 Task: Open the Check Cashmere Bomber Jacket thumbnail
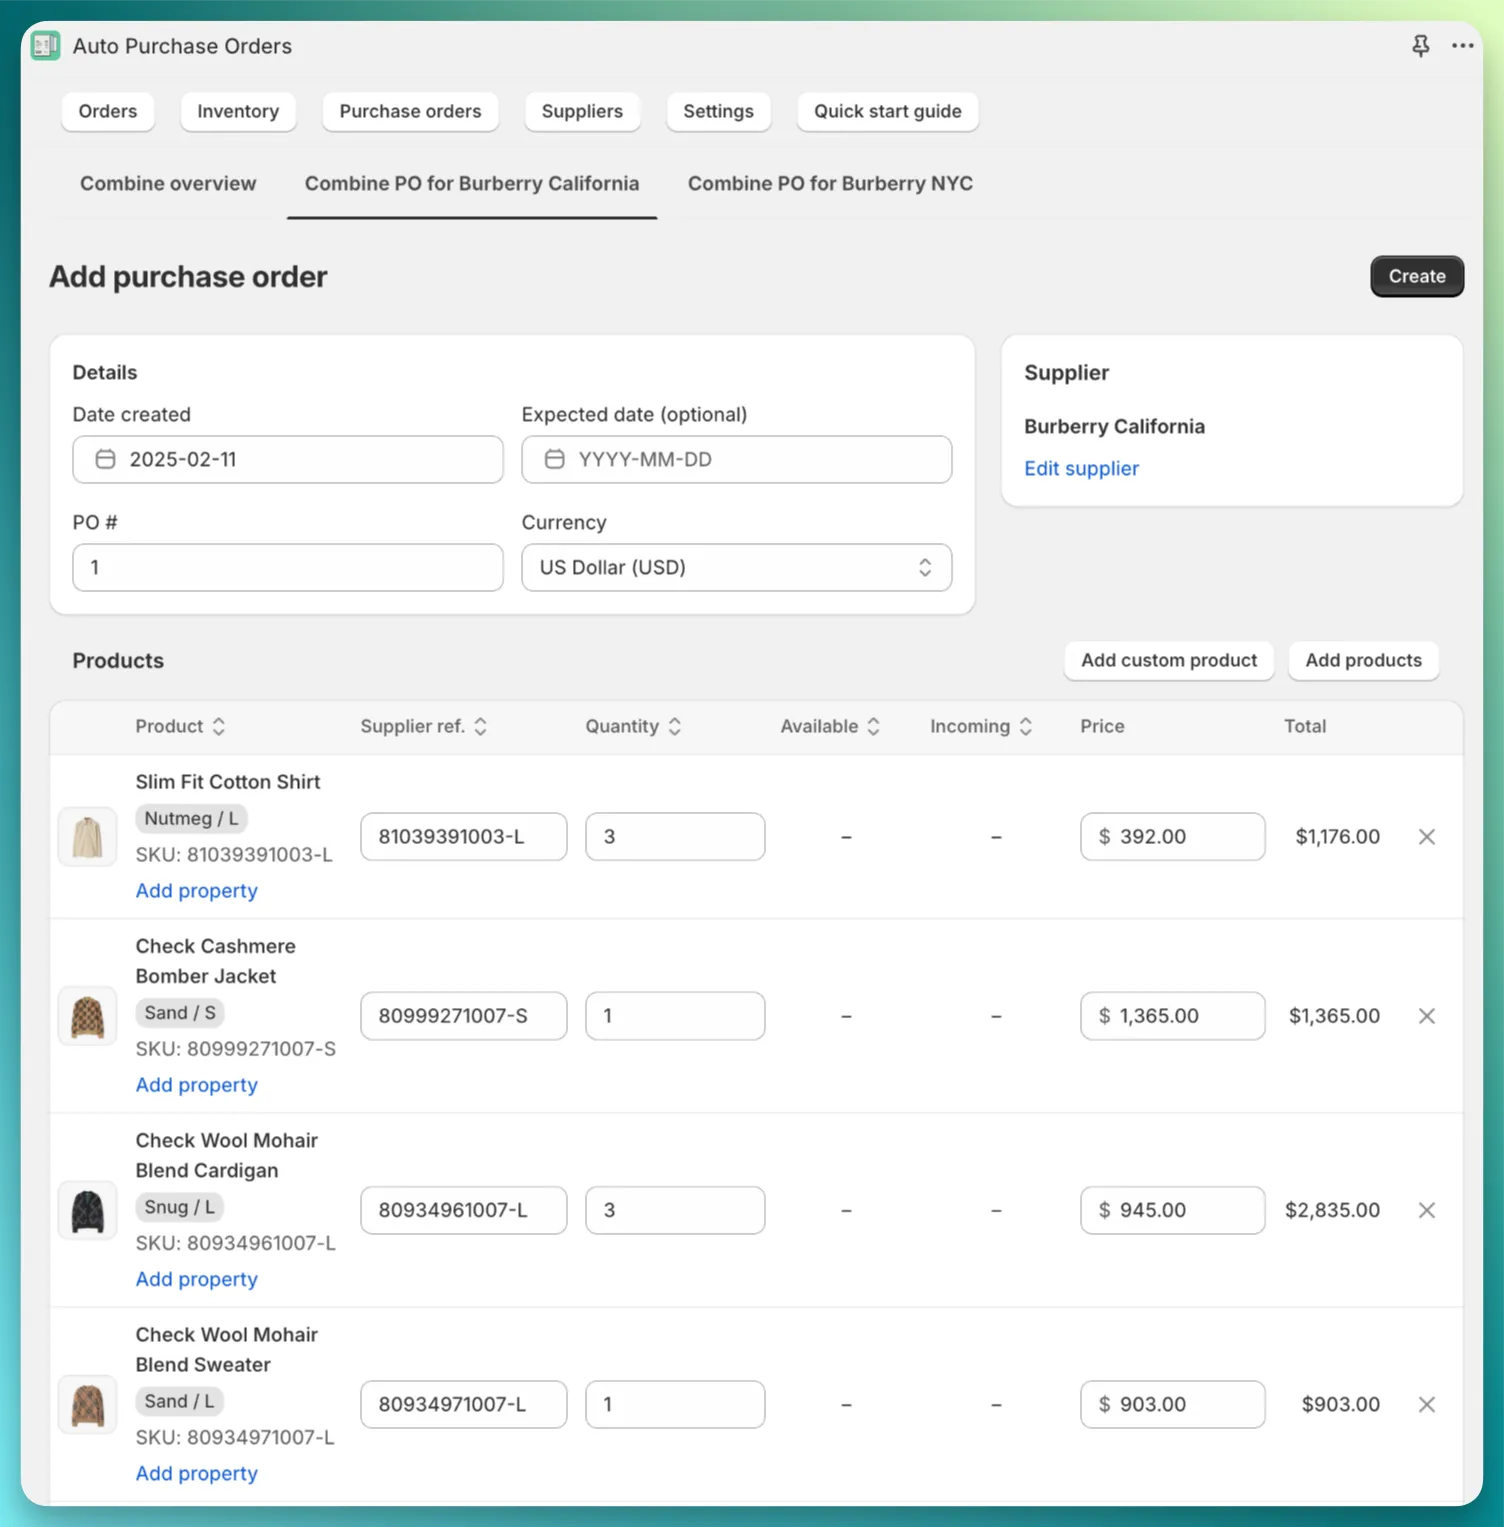point(87,1016)
